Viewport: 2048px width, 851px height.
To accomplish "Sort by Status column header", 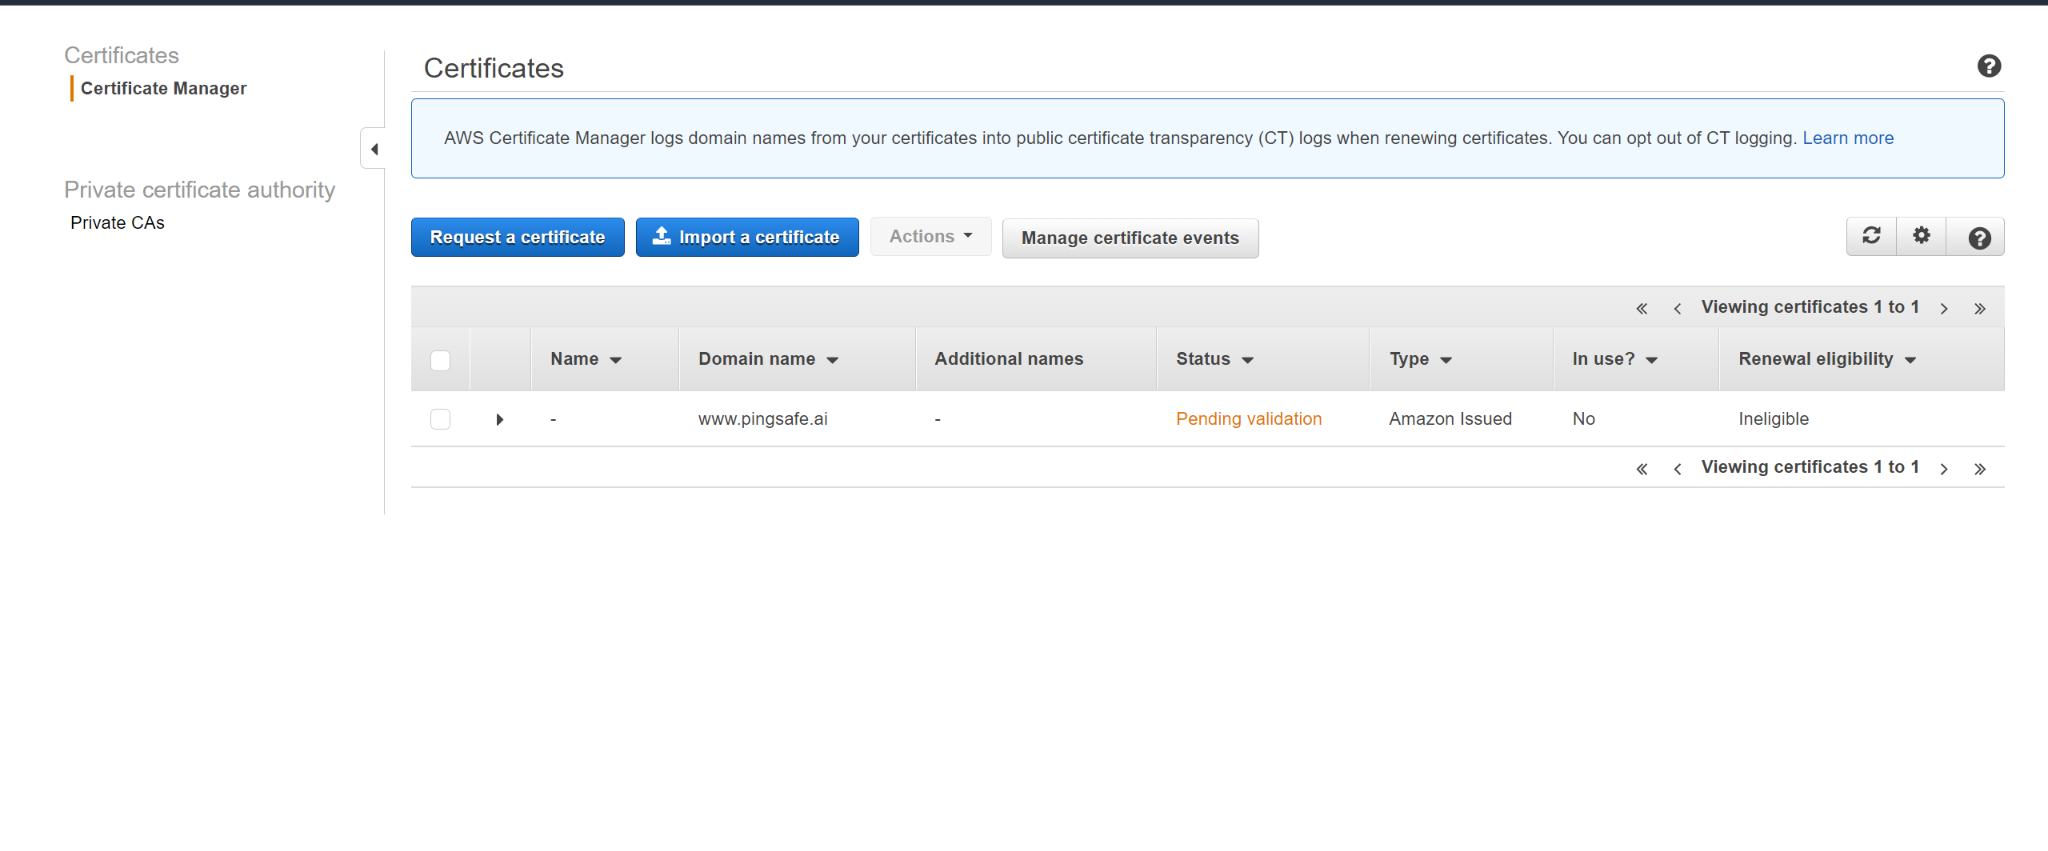I will click(1214, 359).
